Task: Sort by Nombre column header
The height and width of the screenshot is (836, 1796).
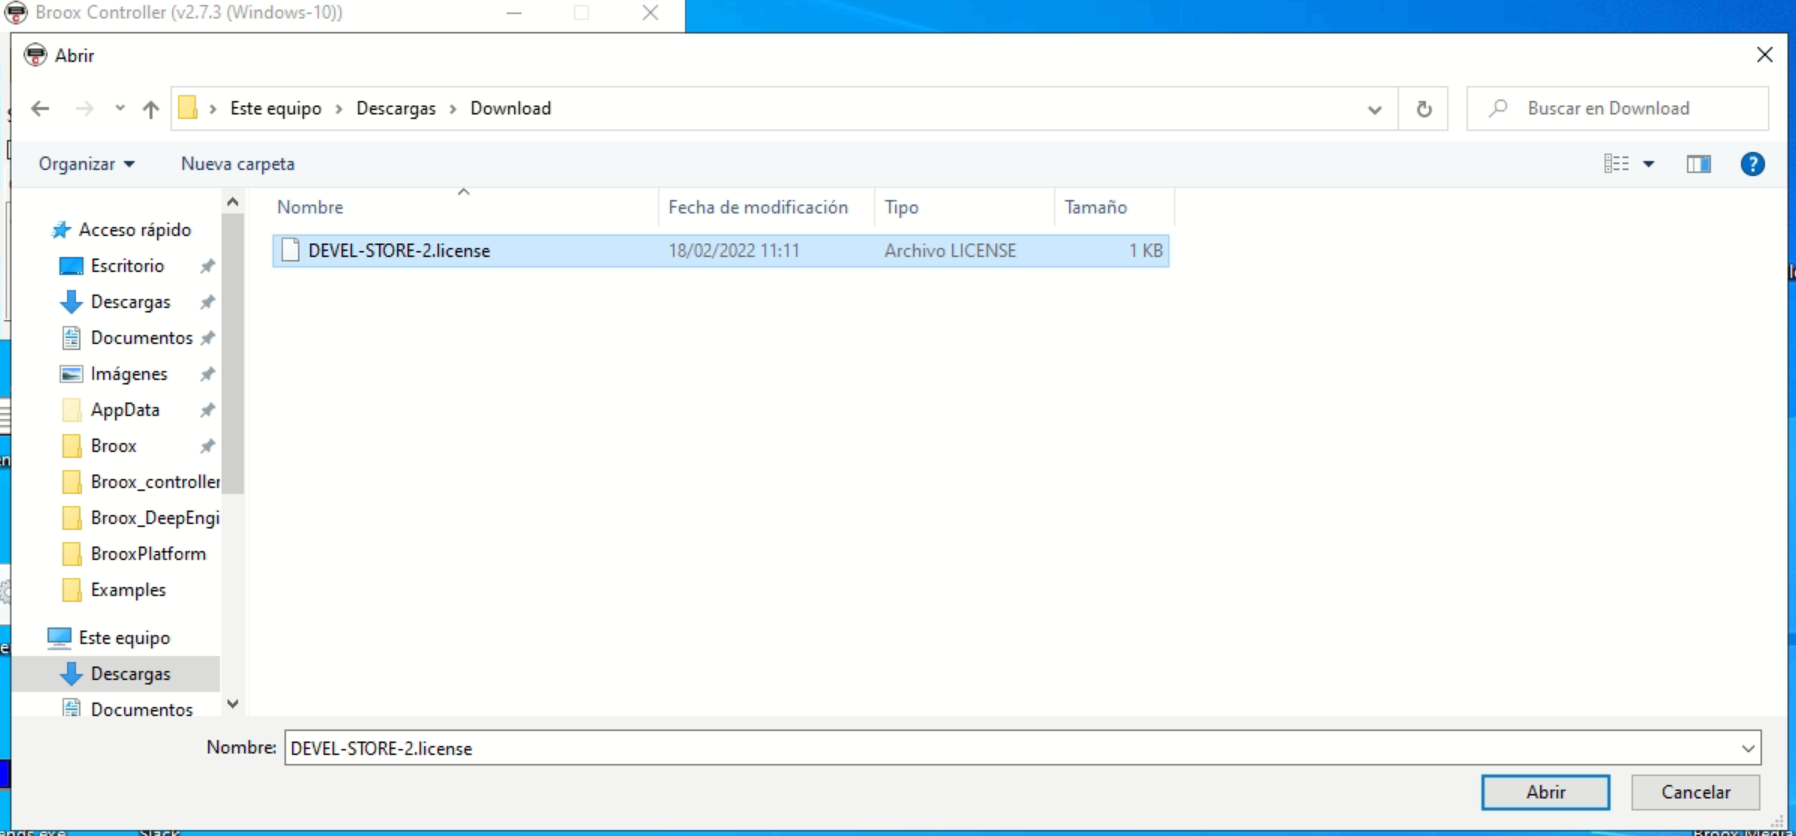Action: 310,207
